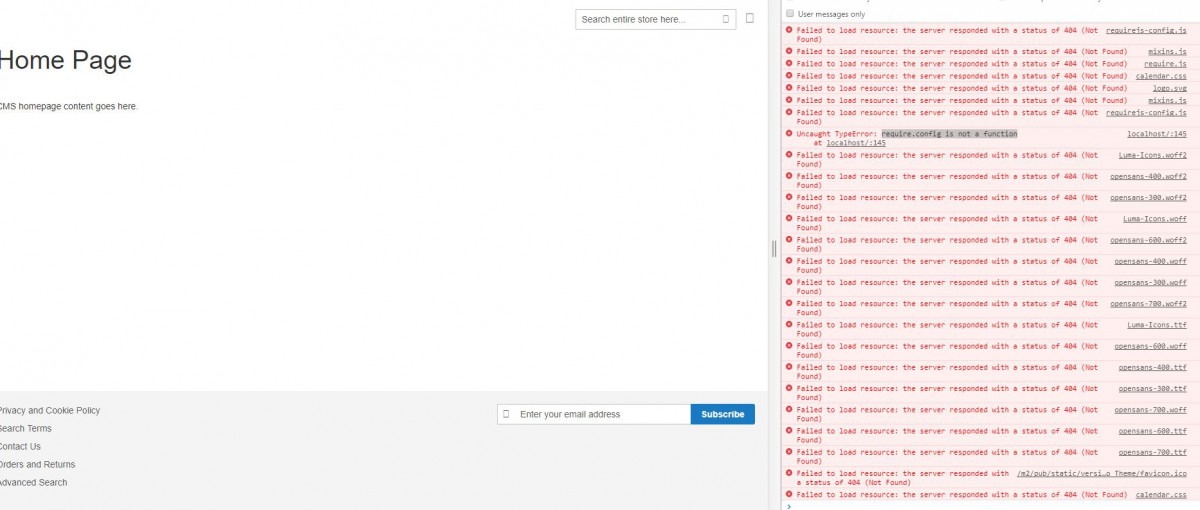Click the error icon on the Luma-Icons.woff2 row
The image size is (1200, 510).
[x=789, y=155]
